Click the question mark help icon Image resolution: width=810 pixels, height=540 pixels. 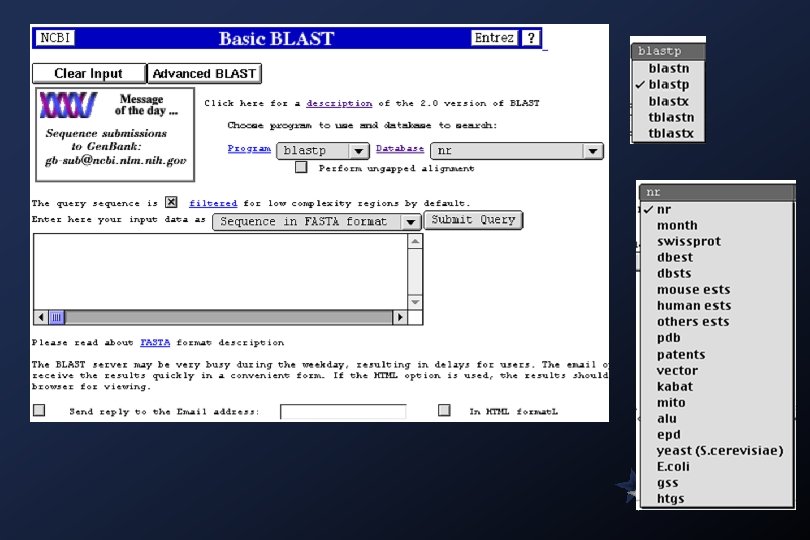(531, 38)
